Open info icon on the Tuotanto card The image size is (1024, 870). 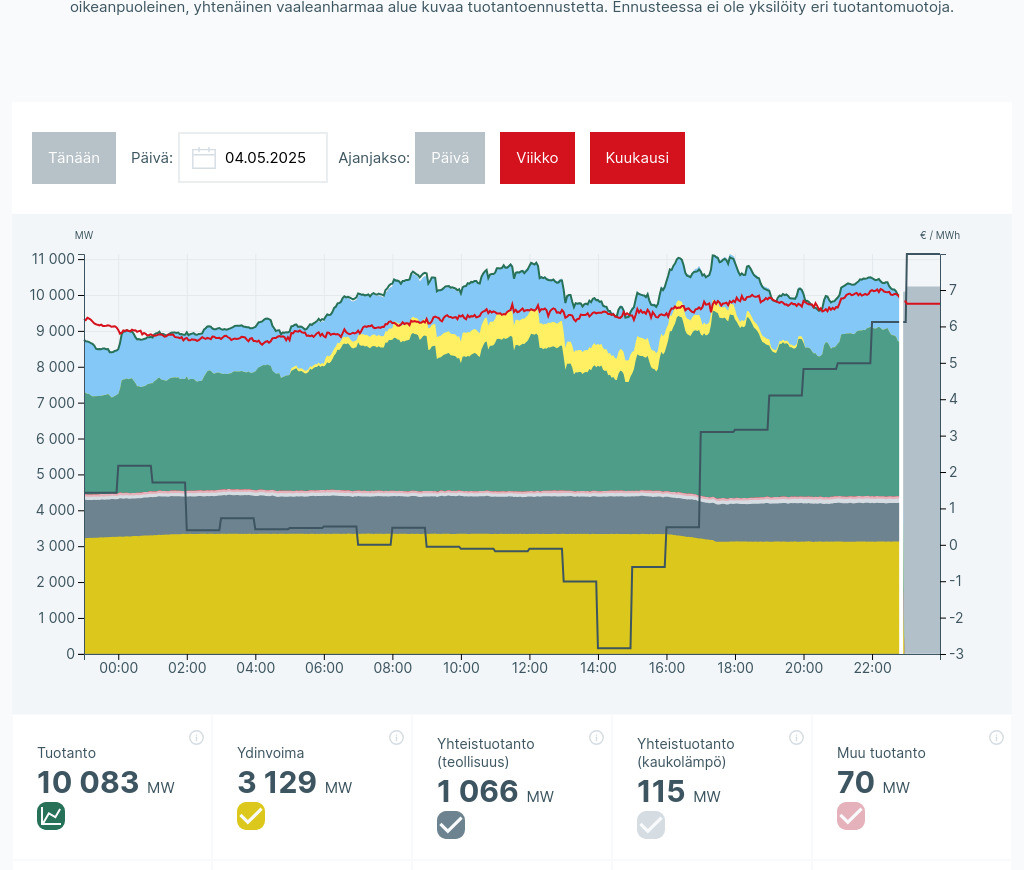[x=196, y=738]
